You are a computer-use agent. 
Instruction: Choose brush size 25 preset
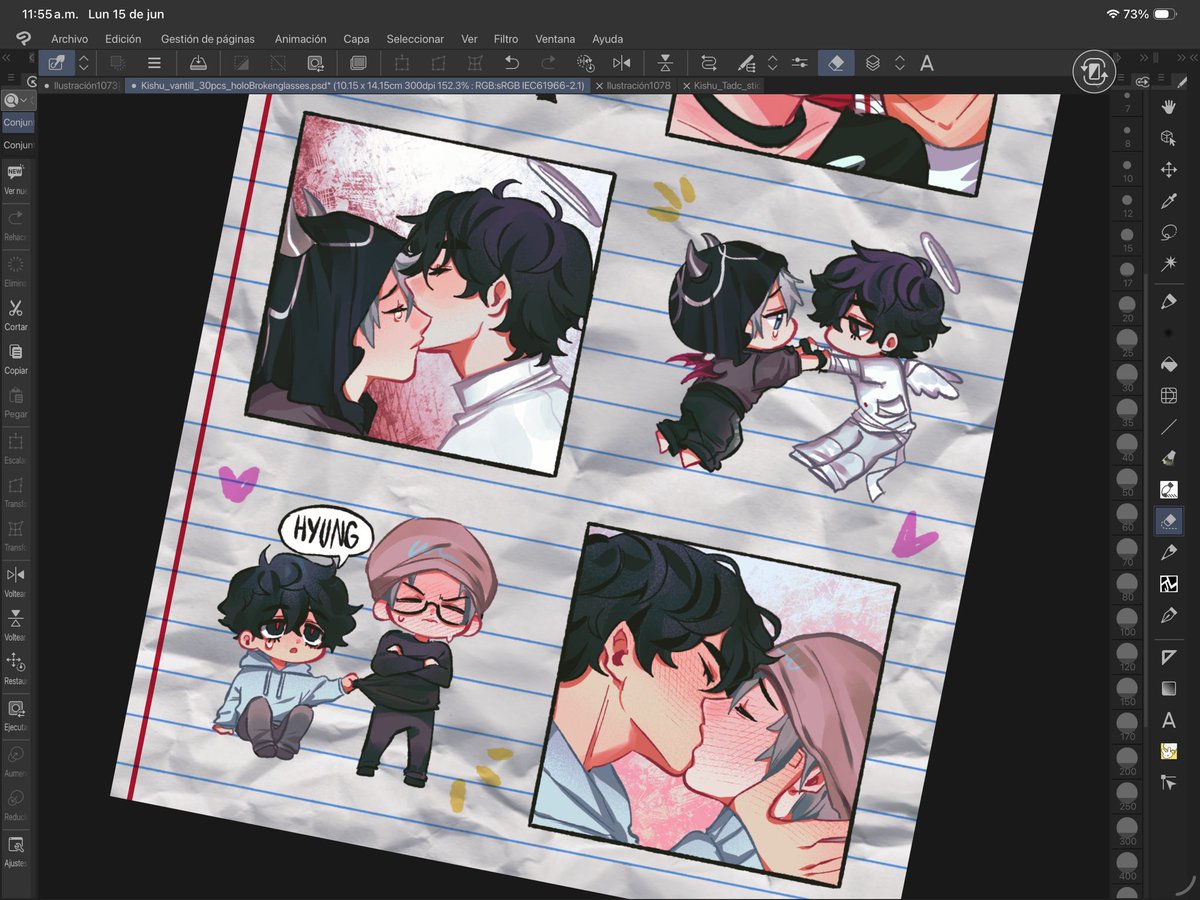1127,342
